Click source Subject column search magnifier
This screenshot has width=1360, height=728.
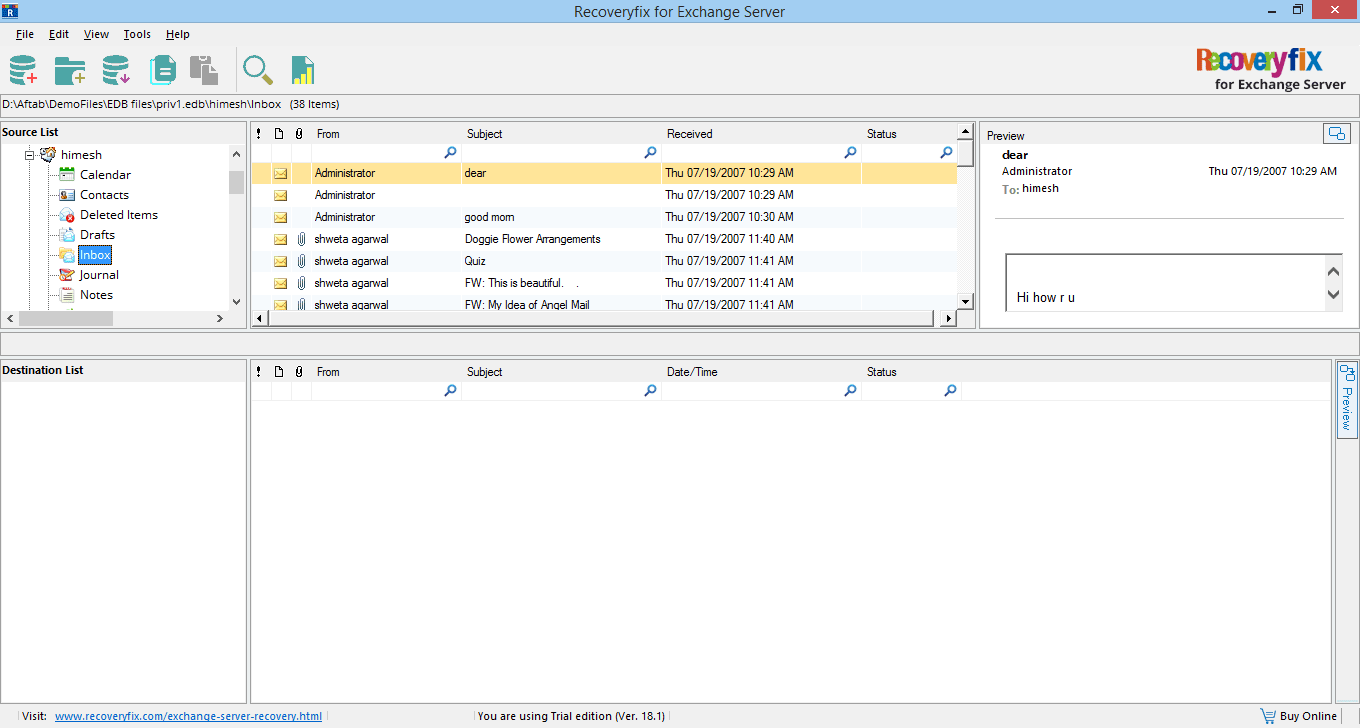click(650, 153)
